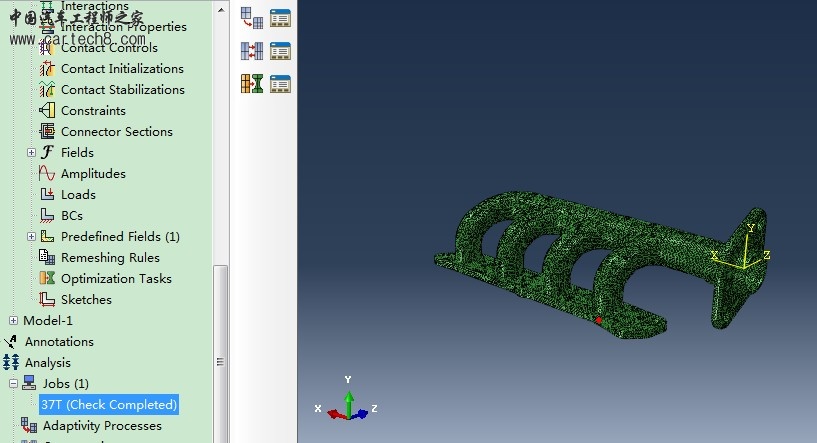Click the Create Adaptivity Process icon
The image size is (817, 443).
click(251, 50)
